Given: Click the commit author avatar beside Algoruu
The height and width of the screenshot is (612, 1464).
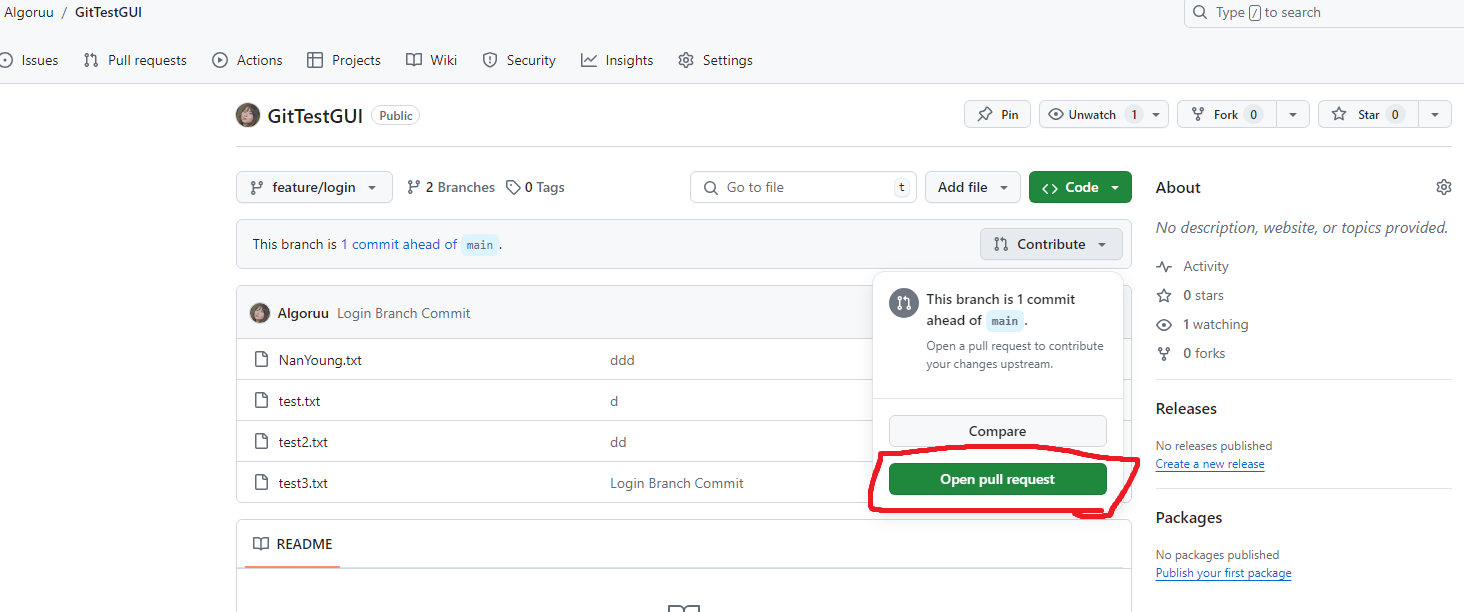Looking at the screenshot, I should pyautogui.click(x=260, y=313).
